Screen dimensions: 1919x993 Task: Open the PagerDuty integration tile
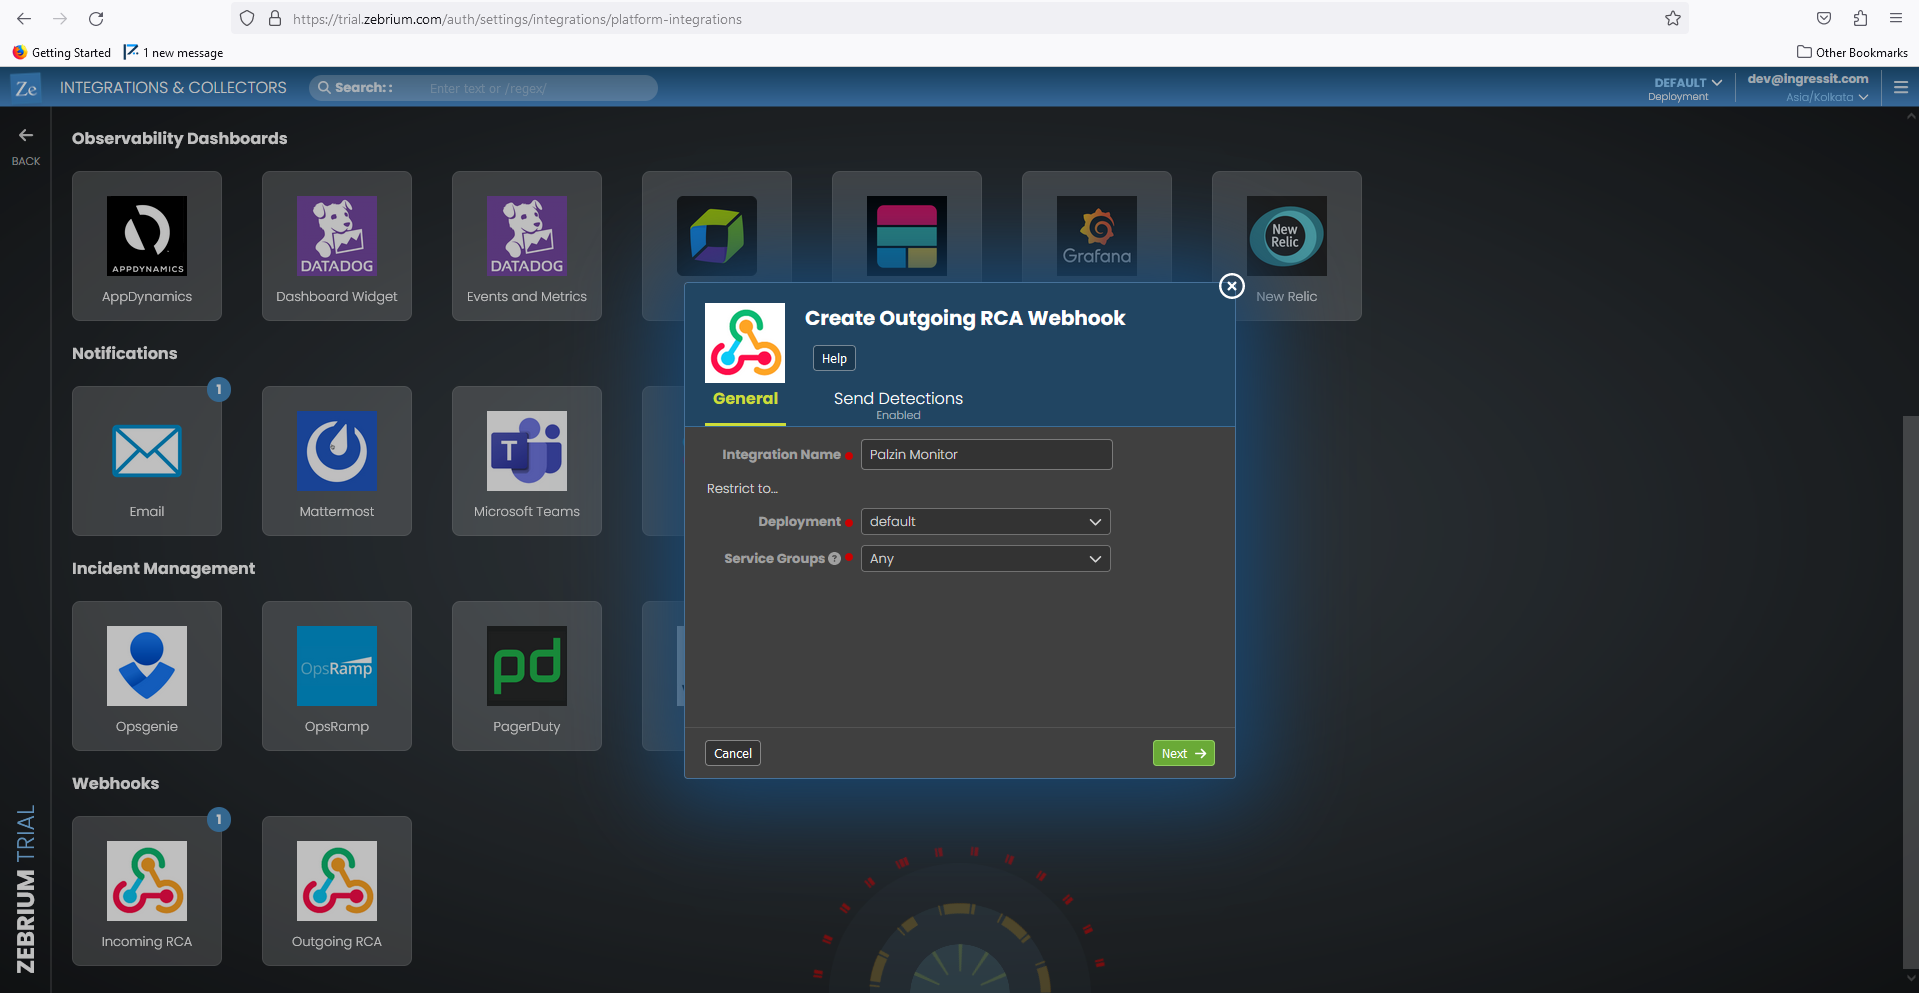tap(527, 676)
